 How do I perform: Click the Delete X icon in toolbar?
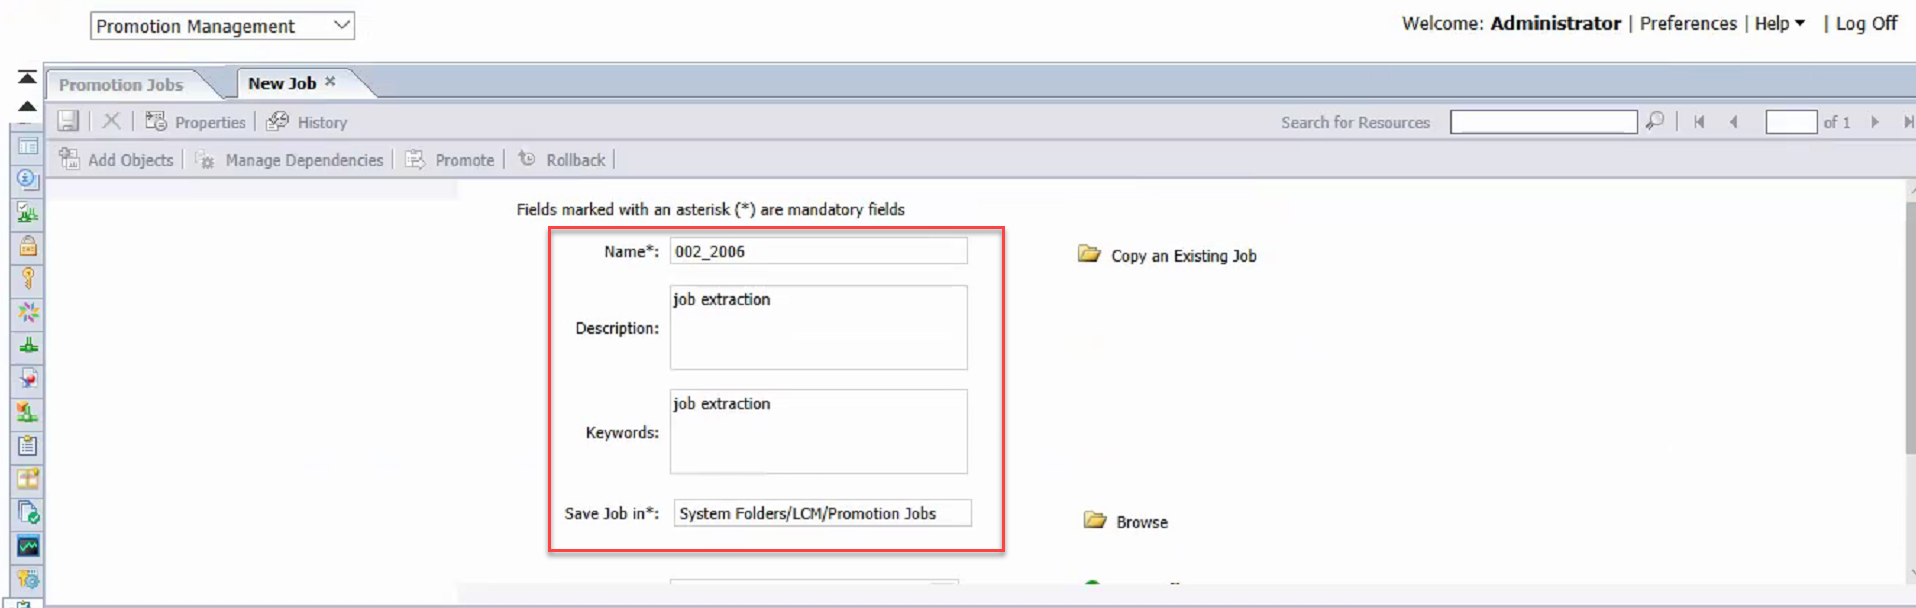click(112, 121)
